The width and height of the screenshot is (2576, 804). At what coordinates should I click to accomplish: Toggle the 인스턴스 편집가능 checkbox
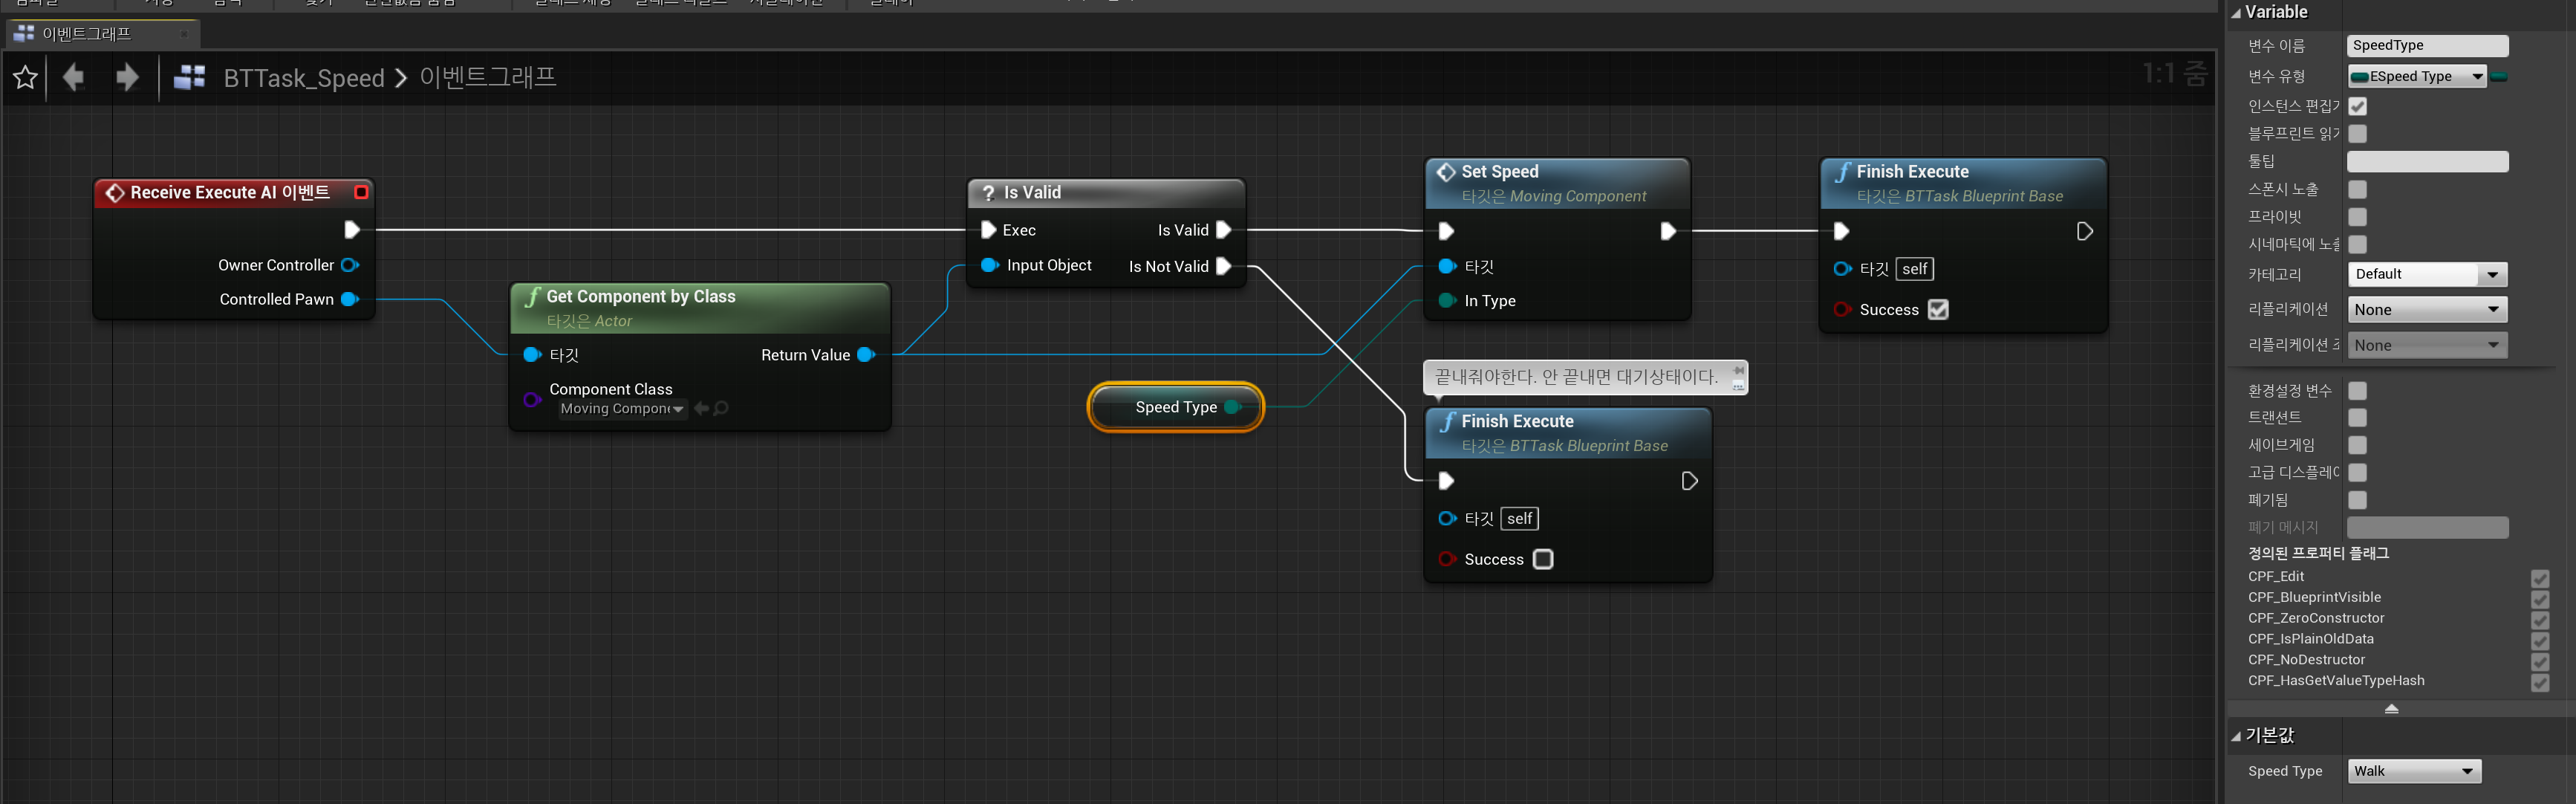point(2357,106)
